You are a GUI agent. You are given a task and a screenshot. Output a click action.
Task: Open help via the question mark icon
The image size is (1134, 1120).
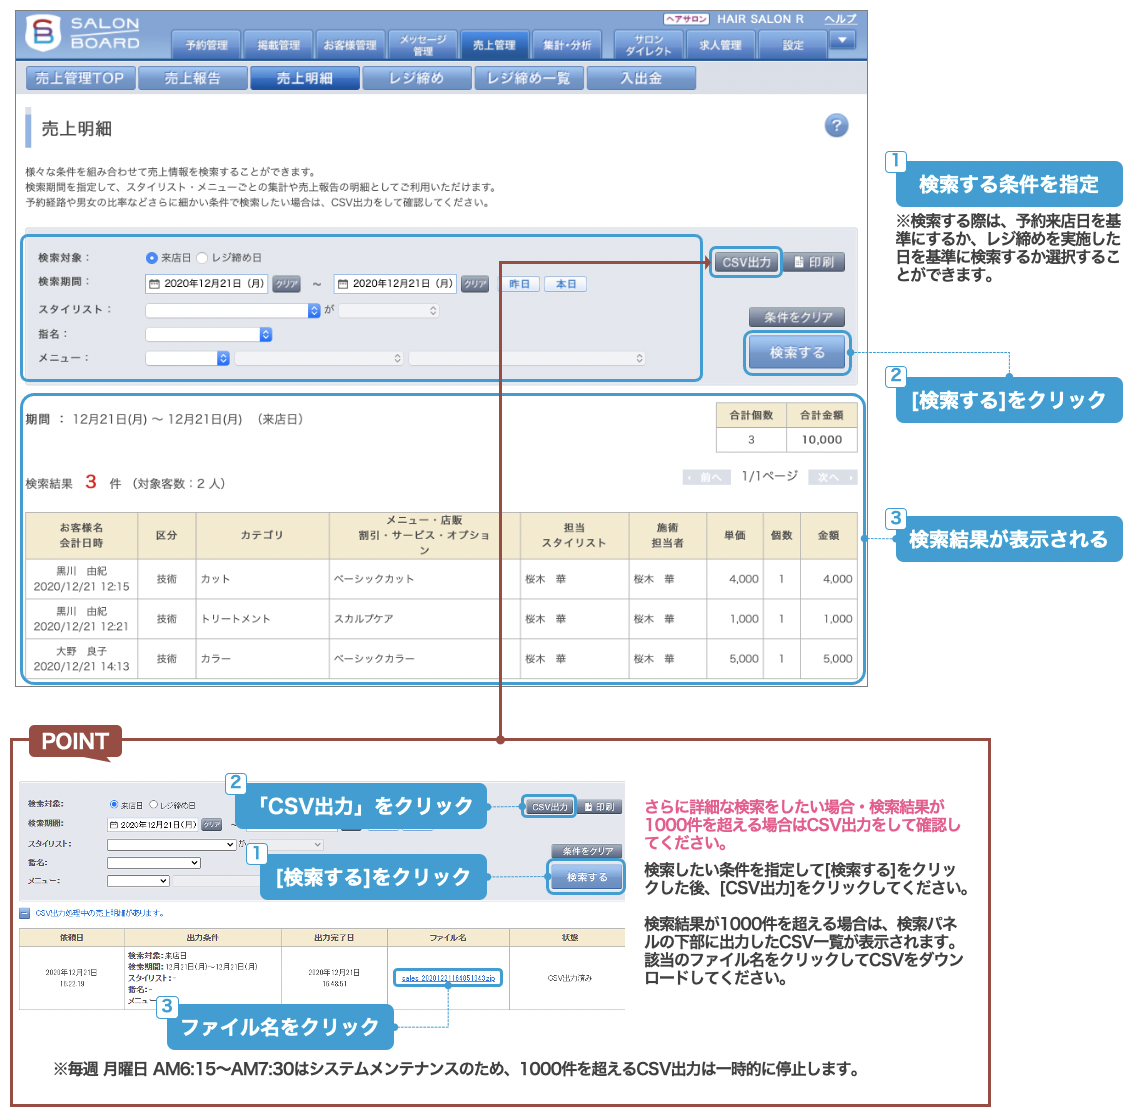click(836, 124)
